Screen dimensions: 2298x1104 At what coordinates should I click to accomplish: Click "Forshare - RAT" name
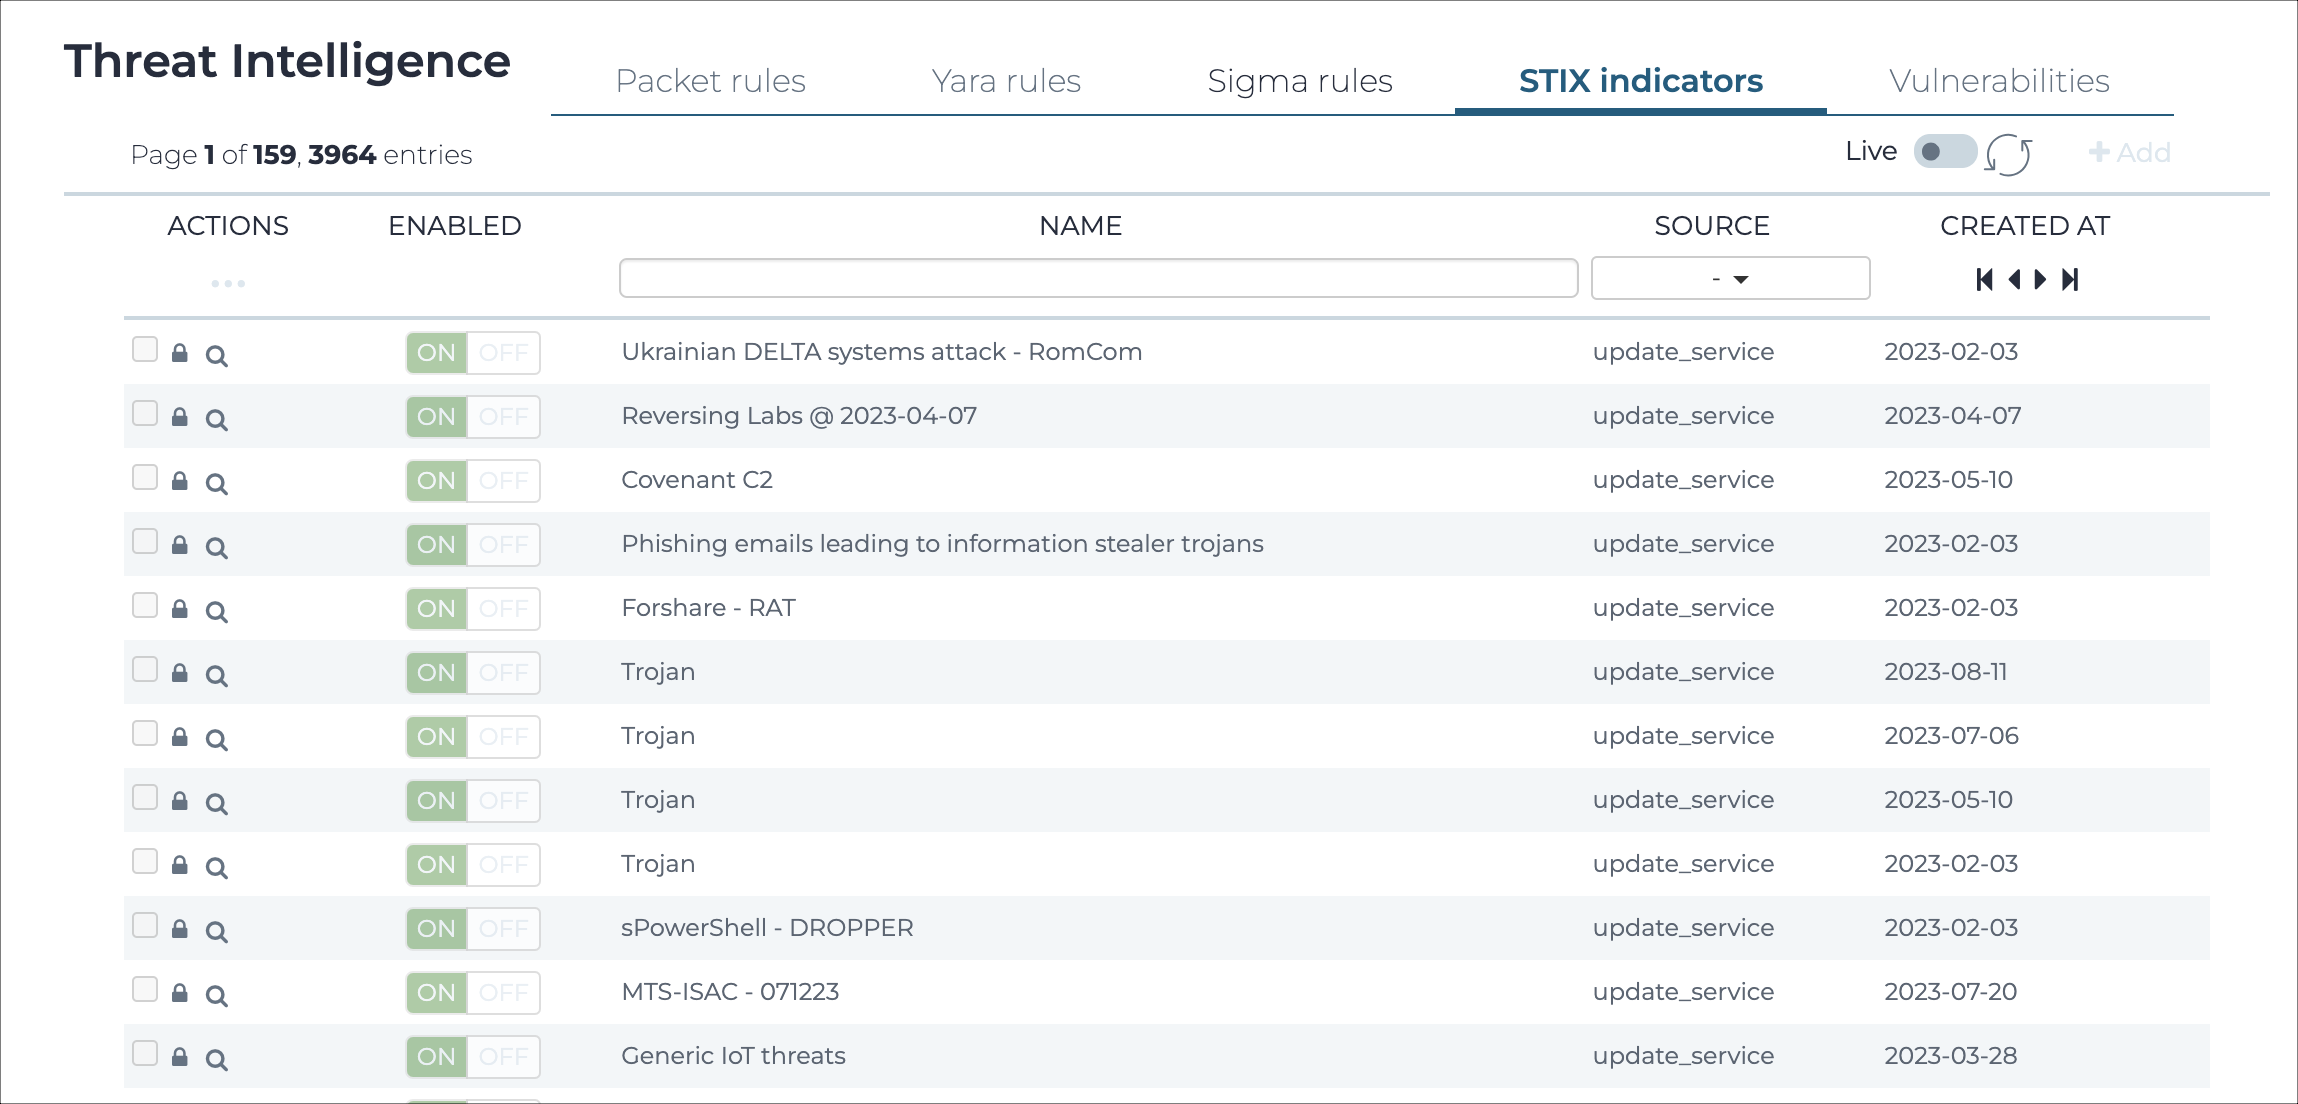coord(708,608)
